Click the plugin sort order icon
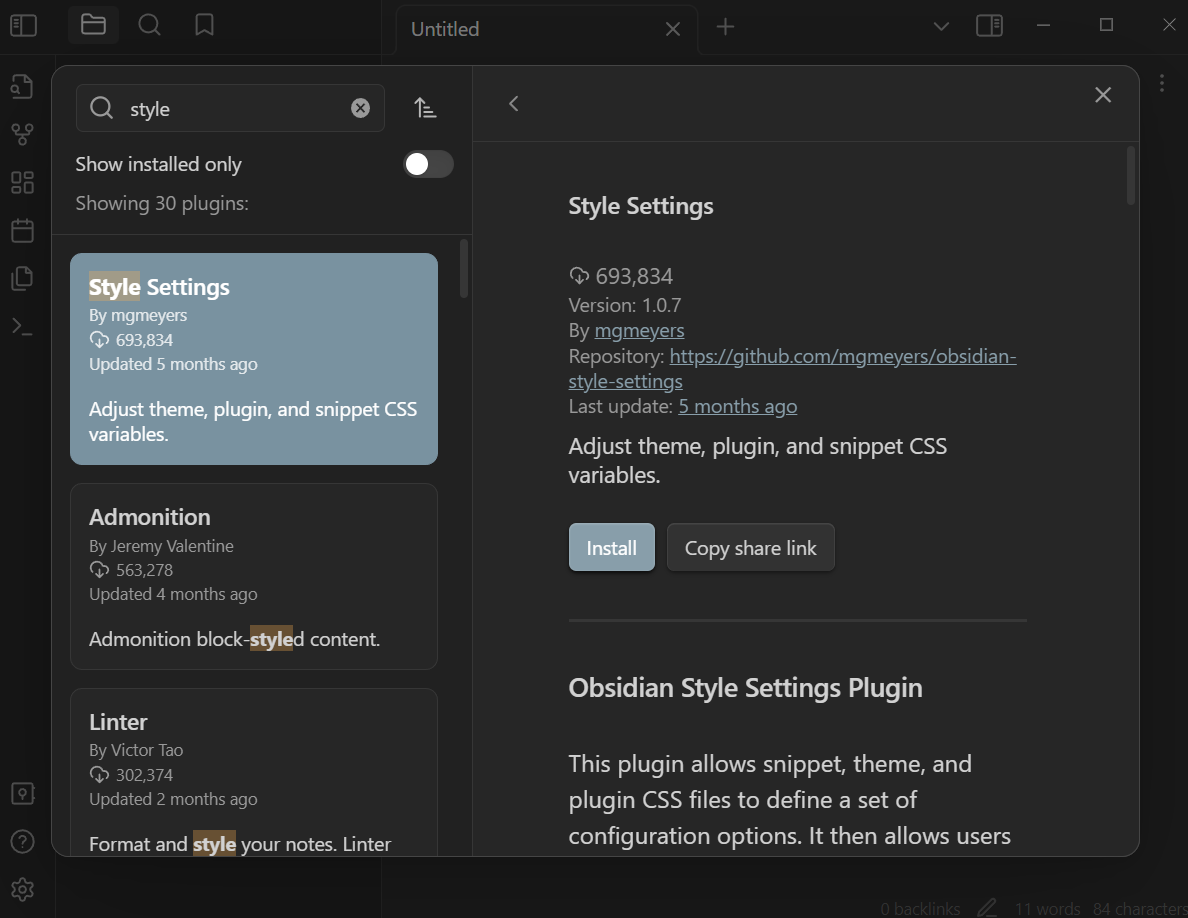This screenshot has width=1188, height=918. [x=425, y=108]
